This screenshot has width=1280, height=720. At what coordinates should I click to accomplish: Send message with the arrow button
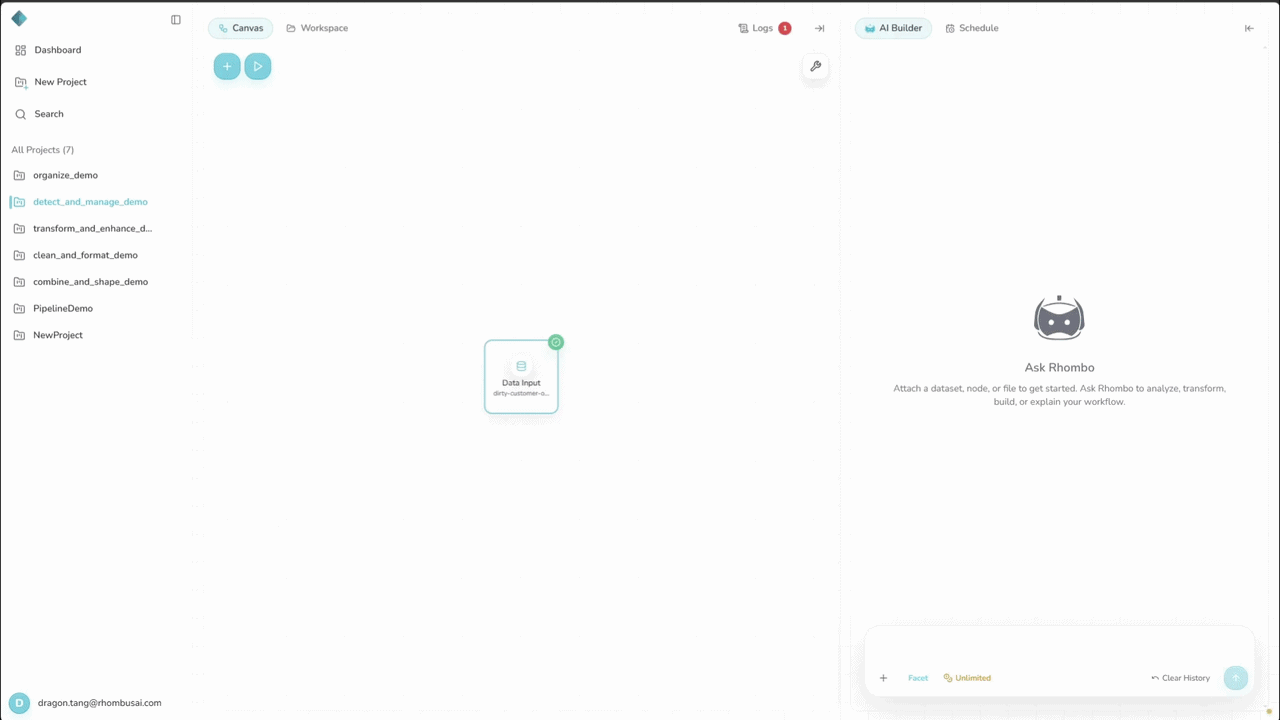(1236, 678)
